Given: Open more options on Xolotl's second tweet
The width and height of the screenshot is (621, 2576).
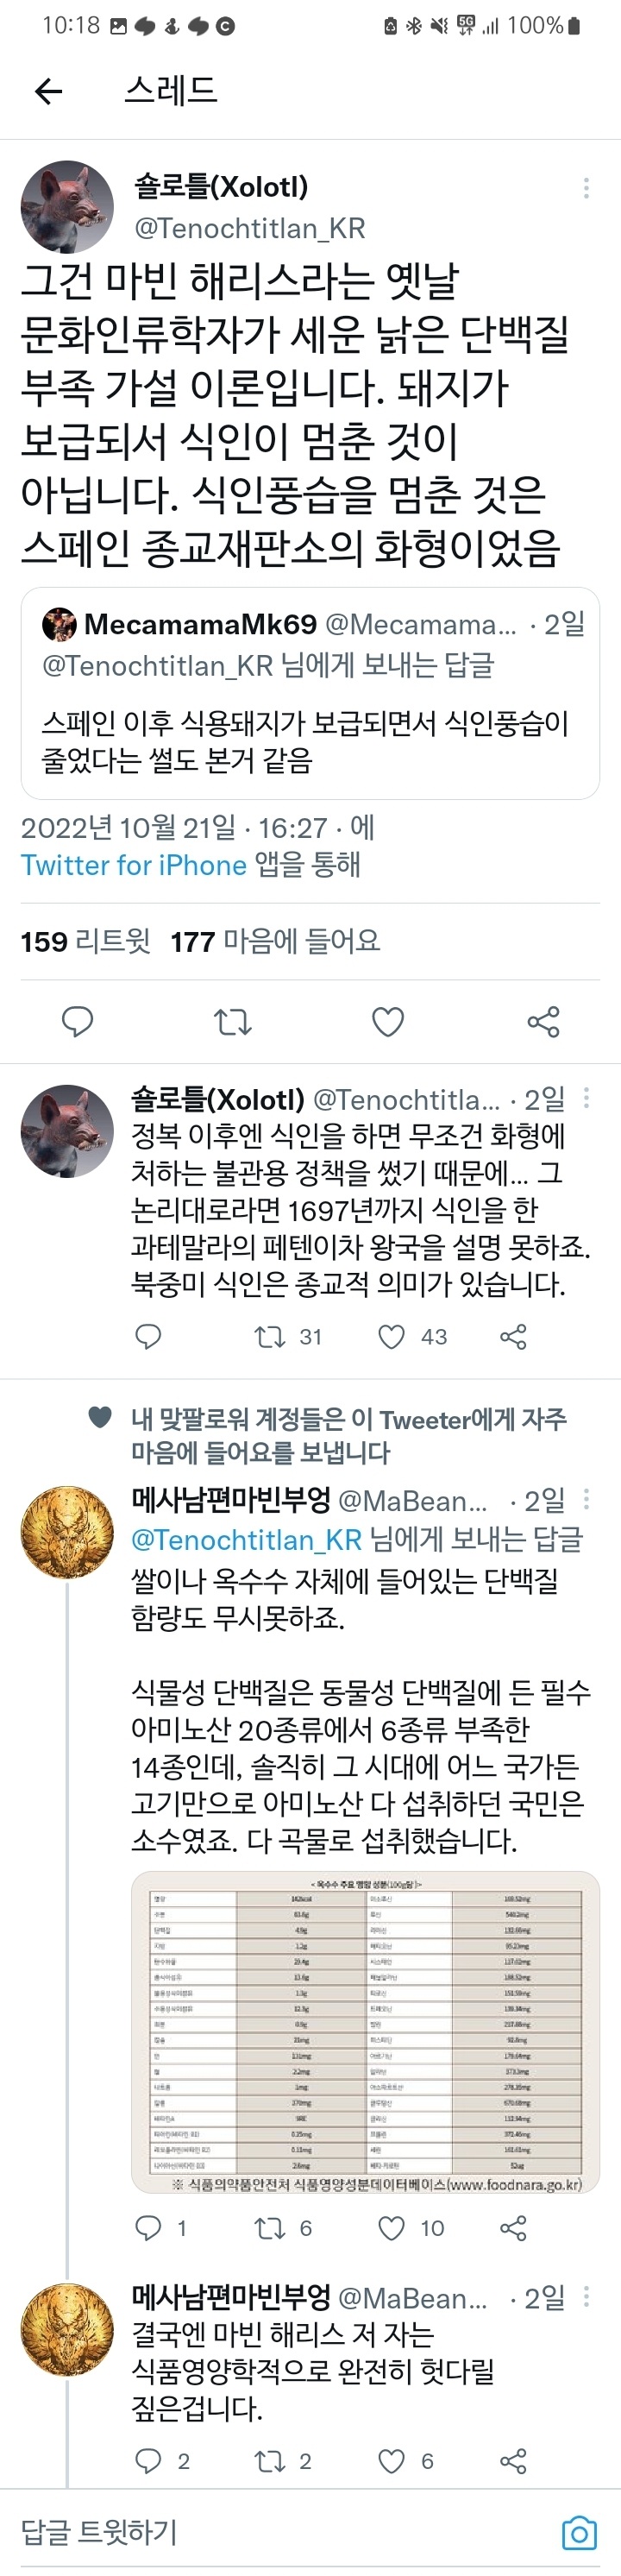Looking at the screenshot, I should 586,1098.
